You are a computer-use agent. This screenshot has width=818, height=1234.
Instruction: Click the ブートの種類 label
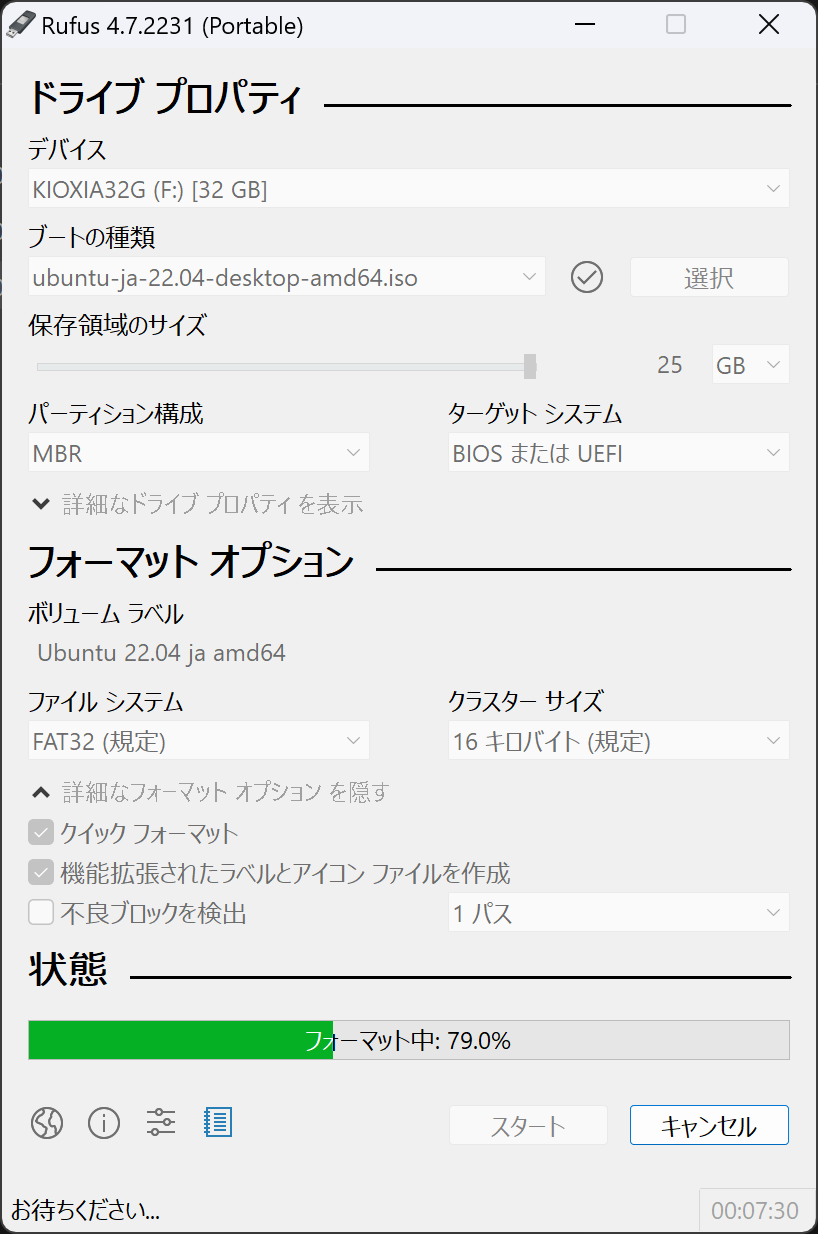(x=91, y=238)
